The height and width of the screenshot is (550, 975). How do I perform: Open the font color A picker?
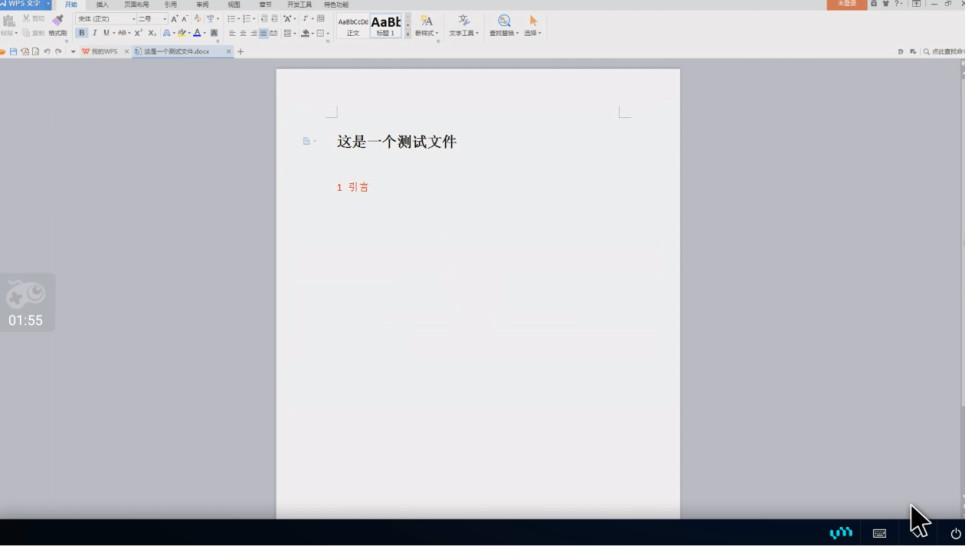(197, 33)
